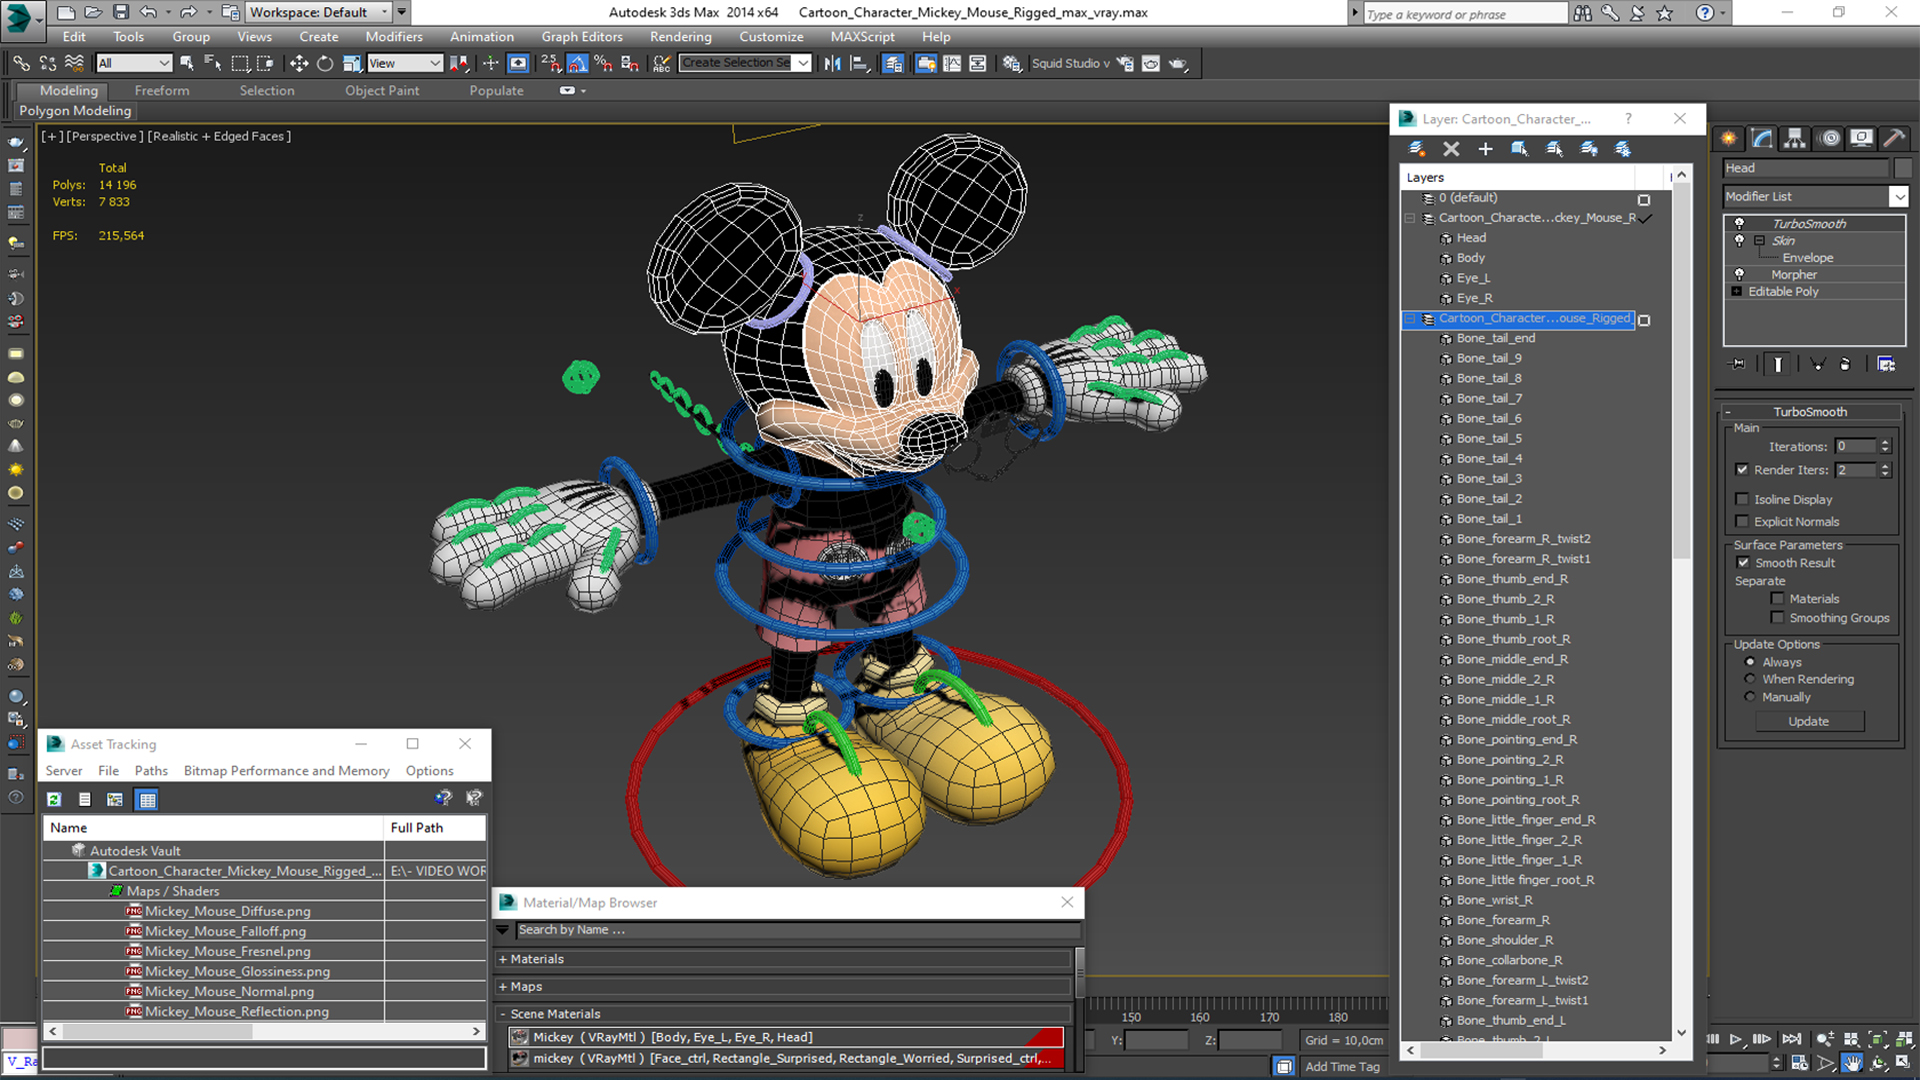Switch to Object Paint ribbon tab

point(382,90)
